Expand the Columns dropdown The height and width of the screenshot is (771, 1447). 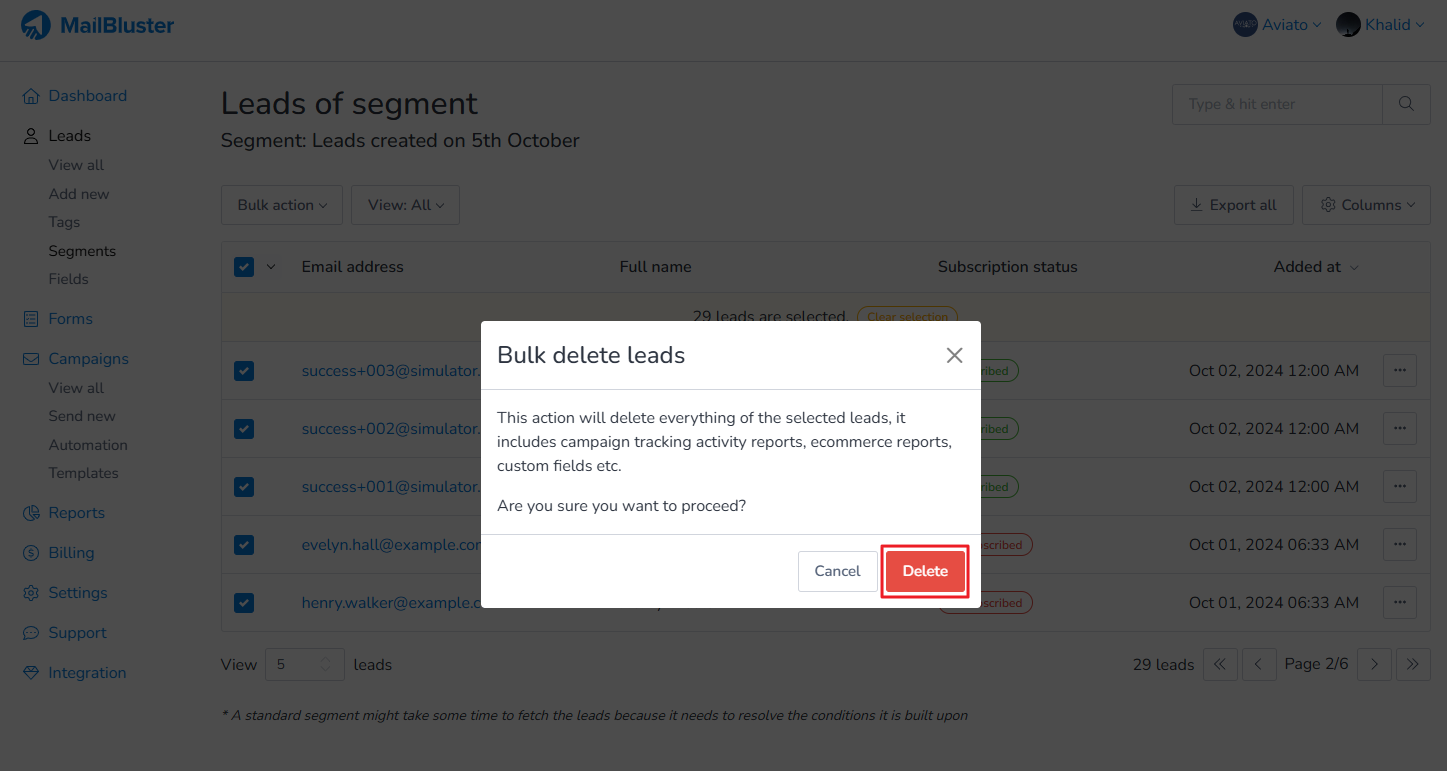pyautogui.click(x=1367, y=205)
